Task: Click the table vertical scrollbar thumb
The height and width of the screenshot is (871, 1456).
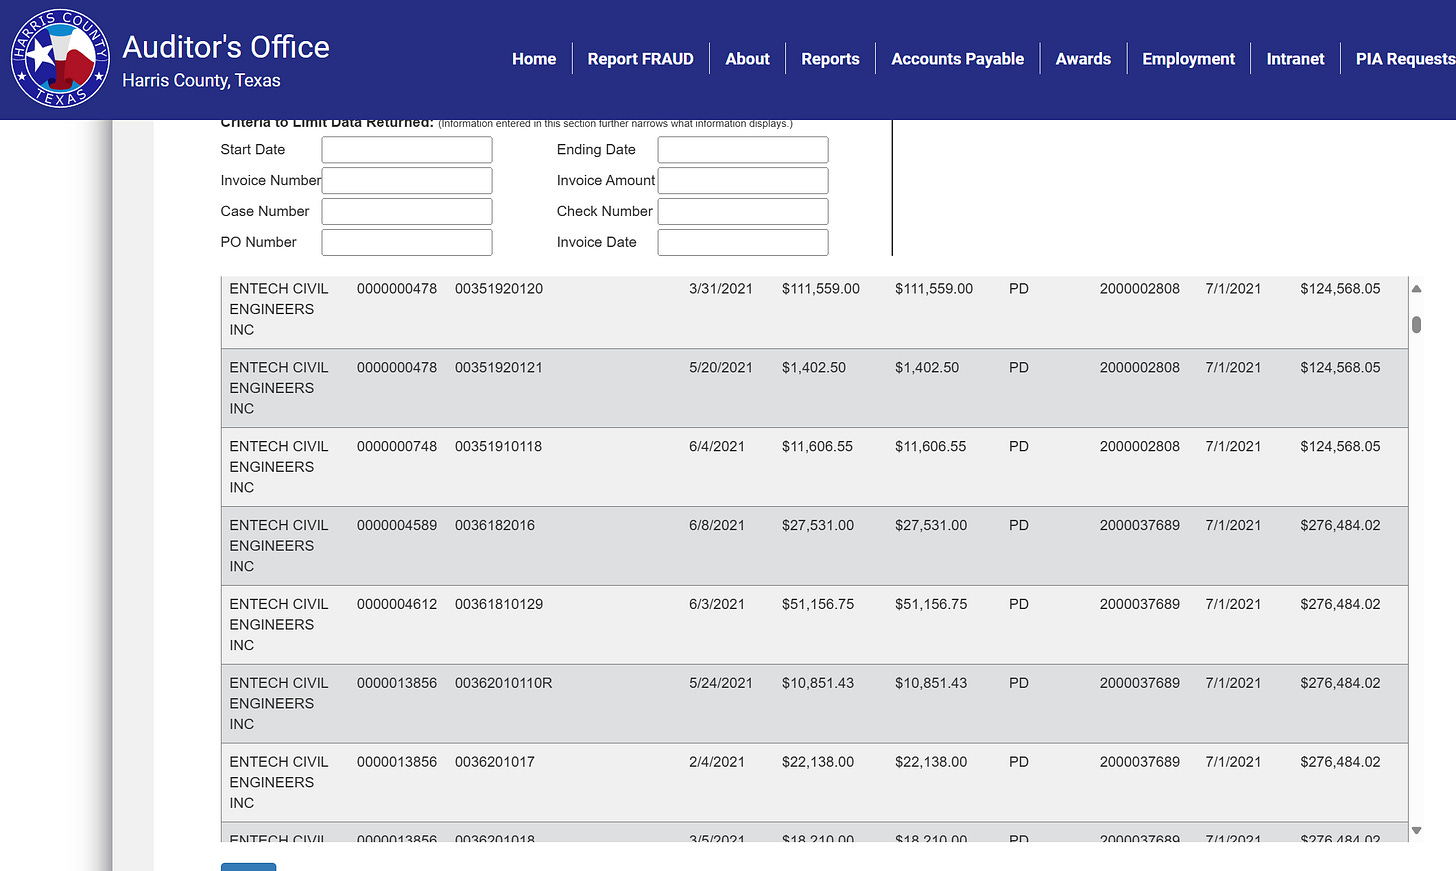Action: click(1416, 325)
